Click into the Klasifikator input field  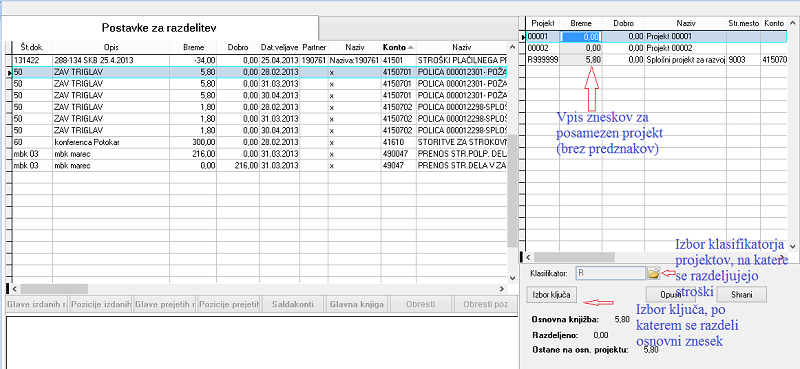click(611, 274)
